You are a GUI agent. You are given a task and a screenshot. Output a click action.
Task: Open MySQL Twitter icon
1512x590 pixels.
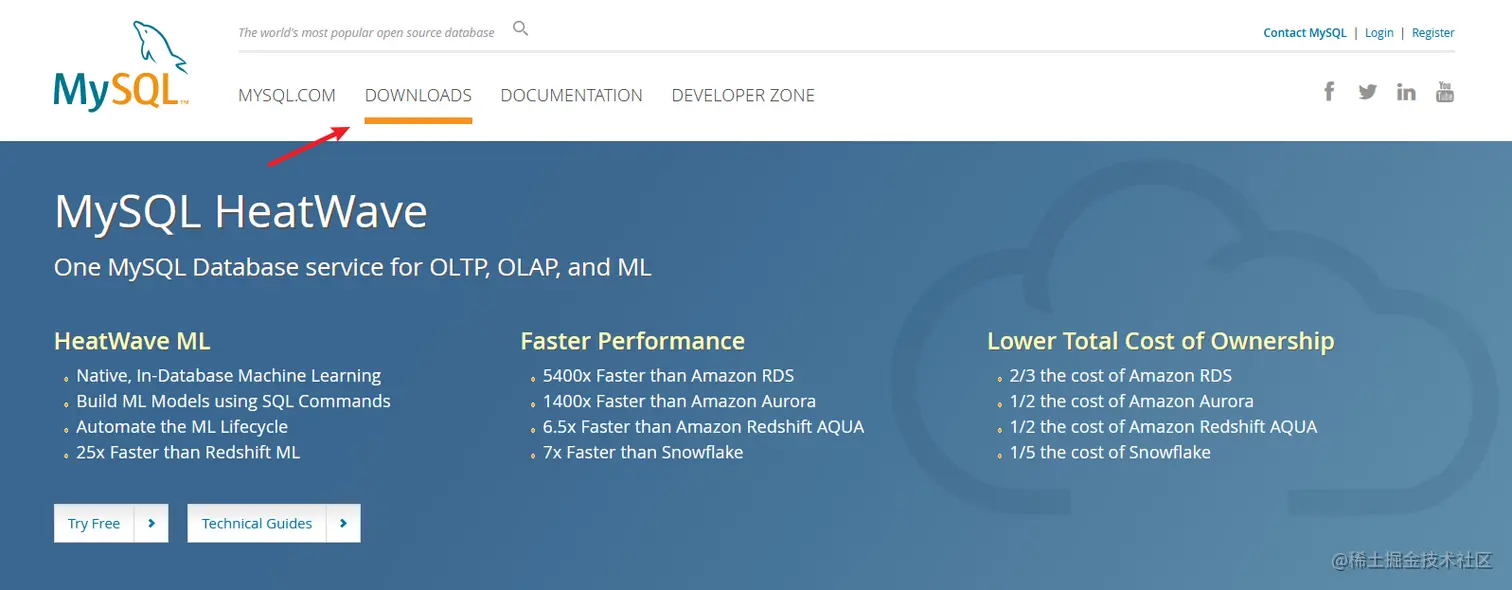point(1367,92)
